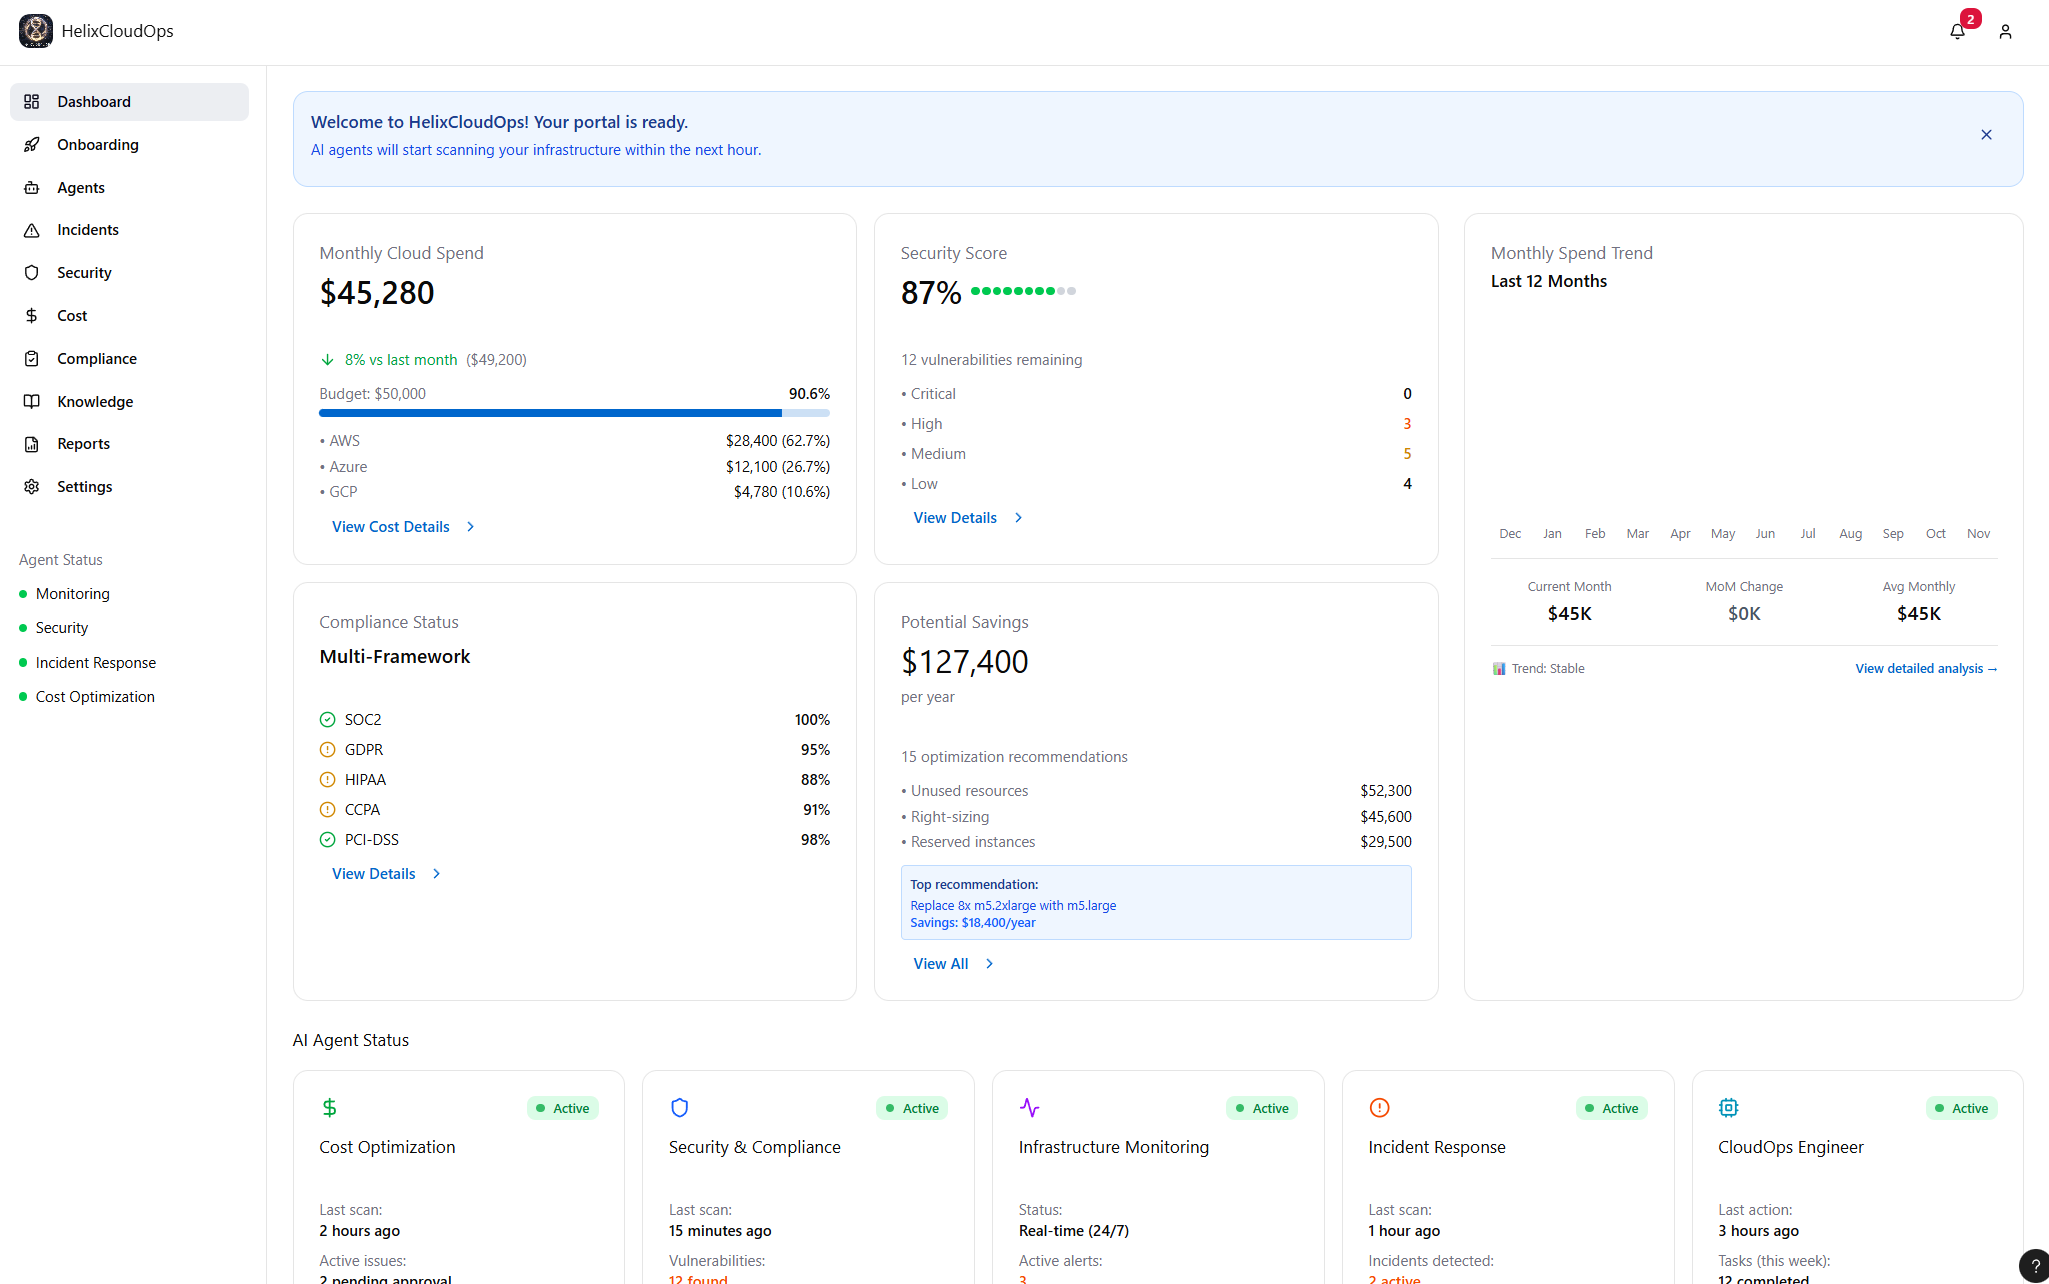This screenshot has width=2049, height=1284.
Task: Click the Infrastructure Monitoring pulse icon
Action: 1029,1107
